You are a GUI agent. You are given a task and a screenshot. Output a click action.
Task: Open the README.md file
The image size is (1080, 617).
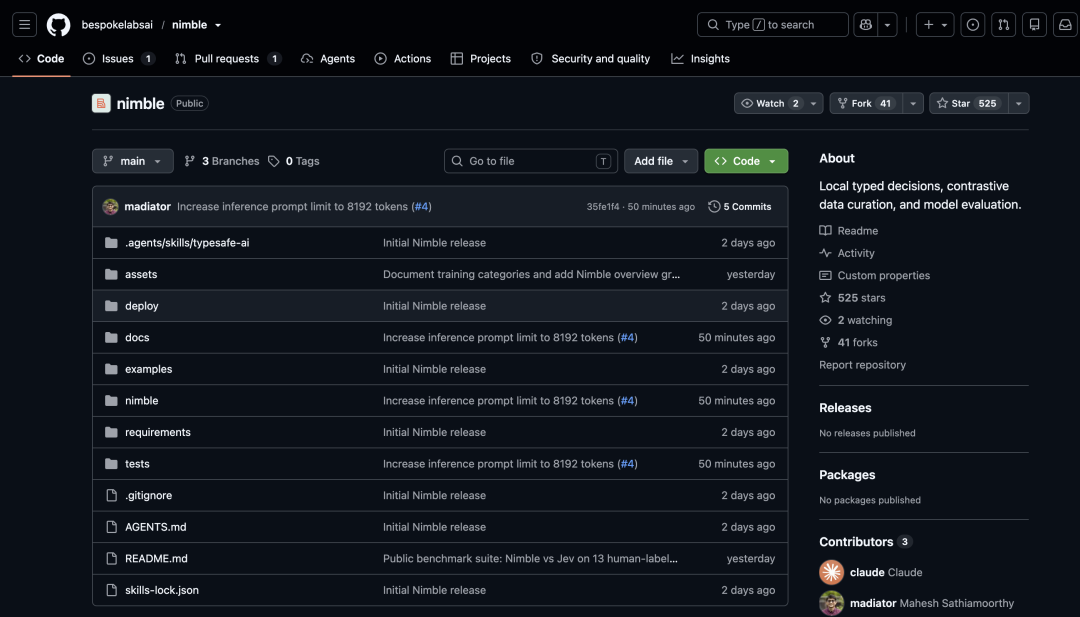pyautogui.click(x=156, y=559)
